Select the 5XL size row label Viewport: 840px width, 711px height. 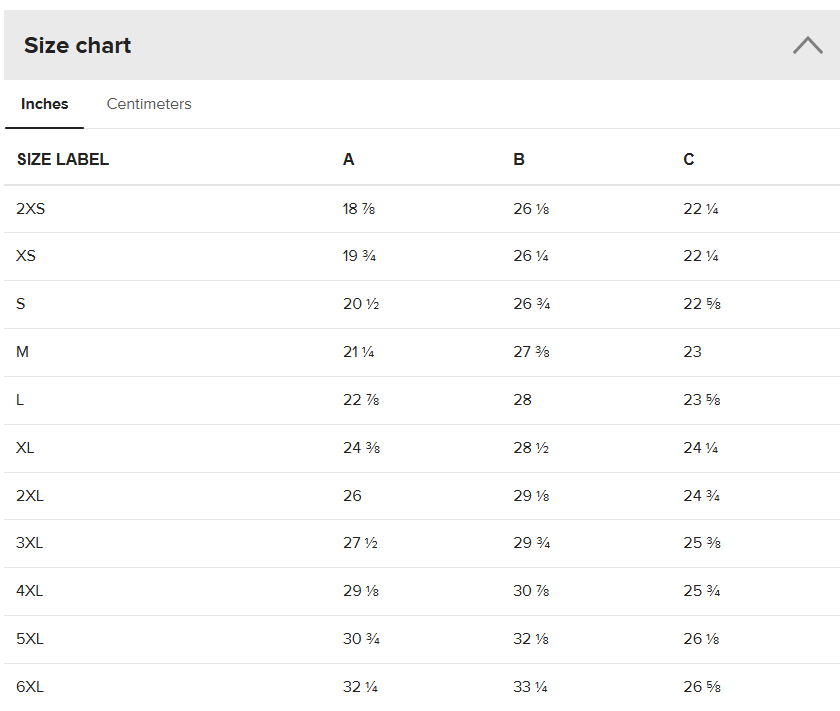point(30,639)
